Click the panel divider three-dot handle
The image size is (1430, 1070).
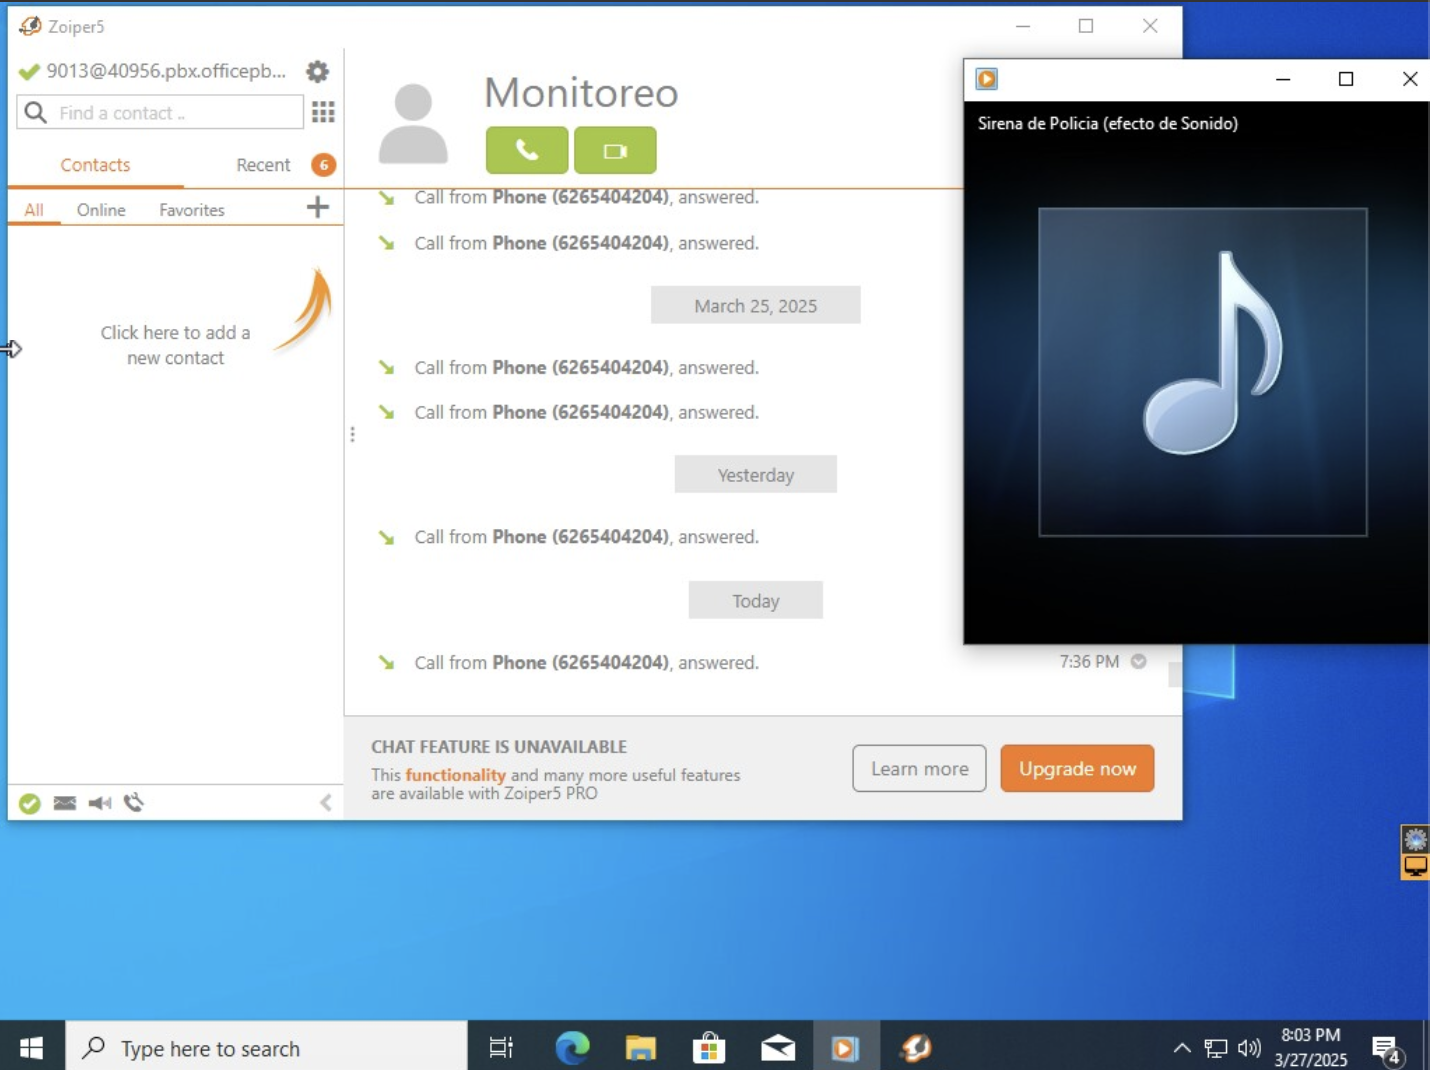352,434
